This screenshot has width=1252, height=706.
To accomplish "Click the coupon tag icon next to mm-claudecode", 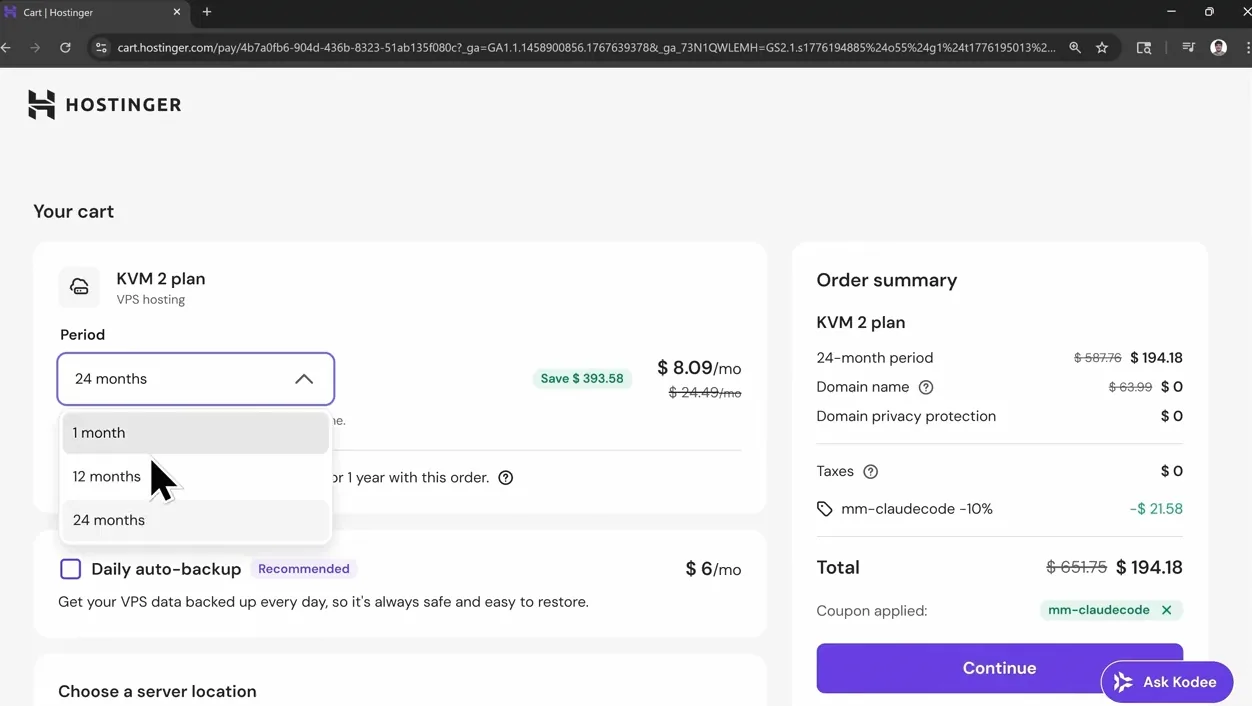I will point(824,509).
